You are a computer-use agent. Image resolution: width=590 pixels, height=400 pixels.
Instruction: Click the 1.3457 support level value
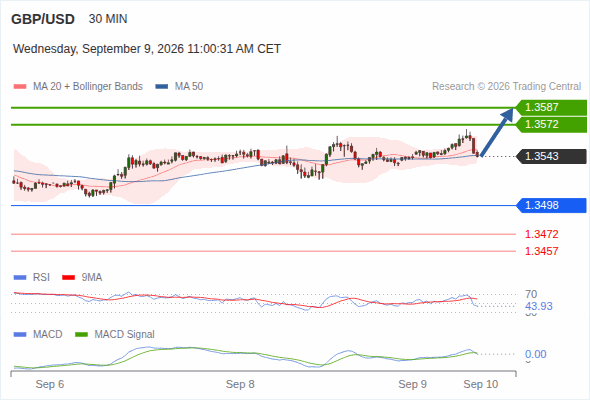coord(541,251)
